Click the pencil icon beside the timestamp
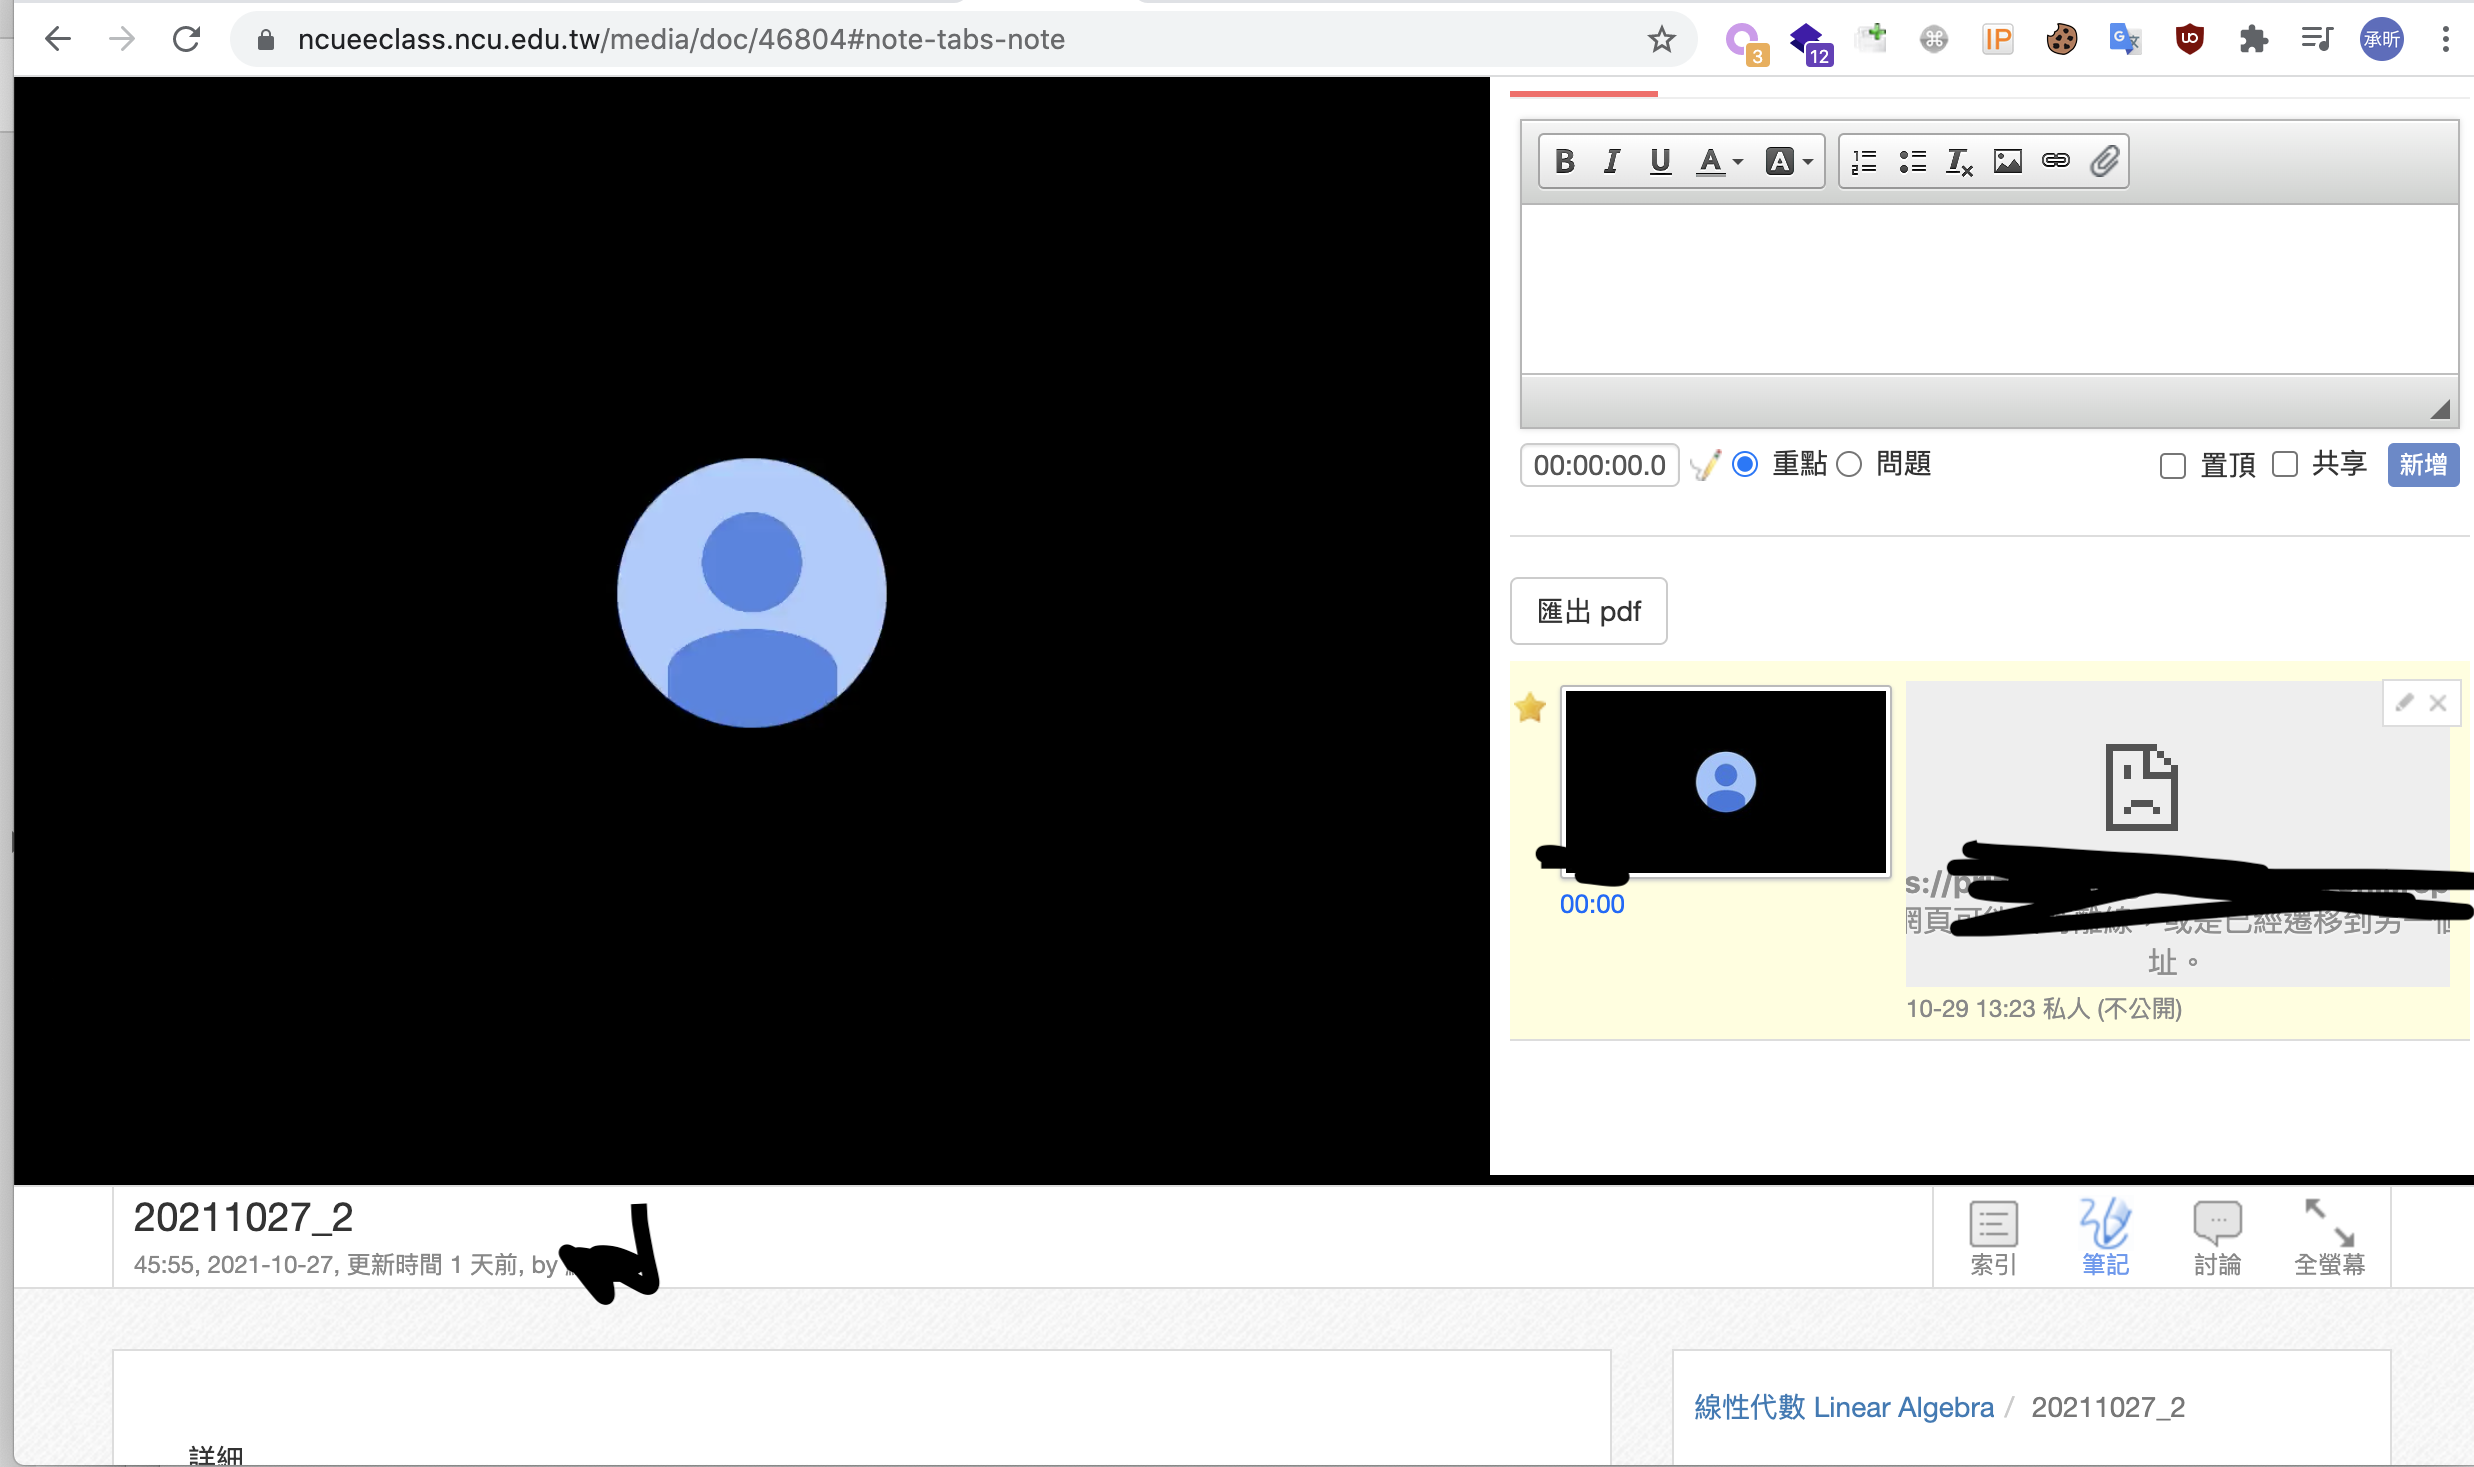 1705,465
